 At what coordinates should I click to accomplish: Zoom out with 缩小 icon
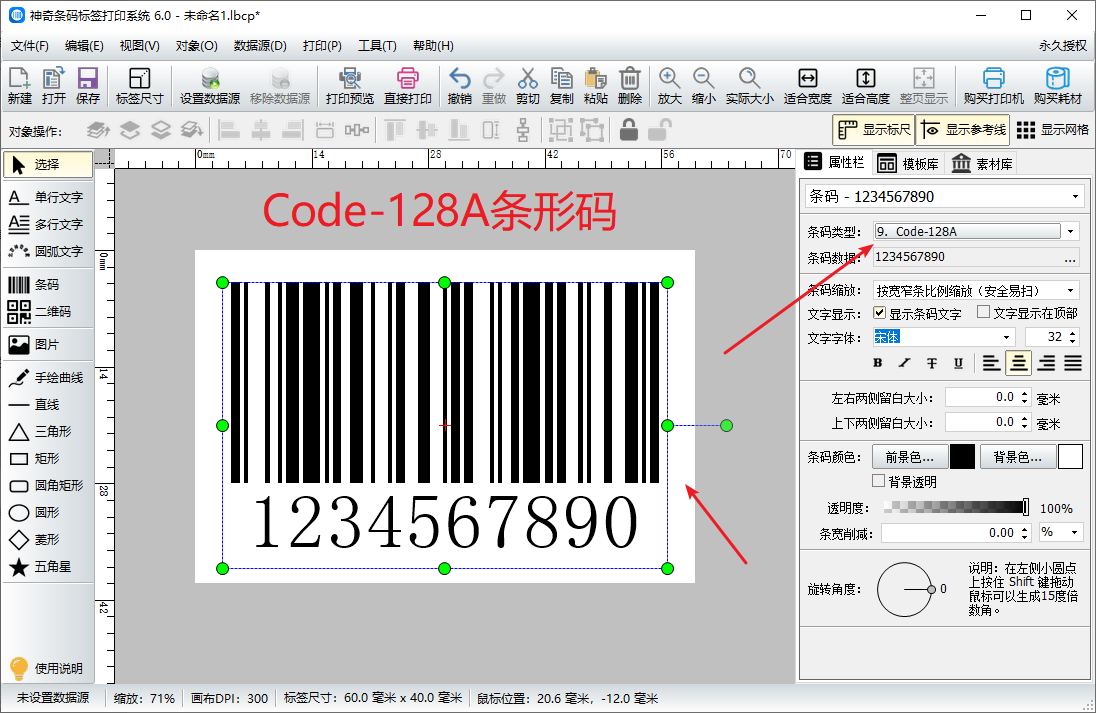tap(703, 85)
